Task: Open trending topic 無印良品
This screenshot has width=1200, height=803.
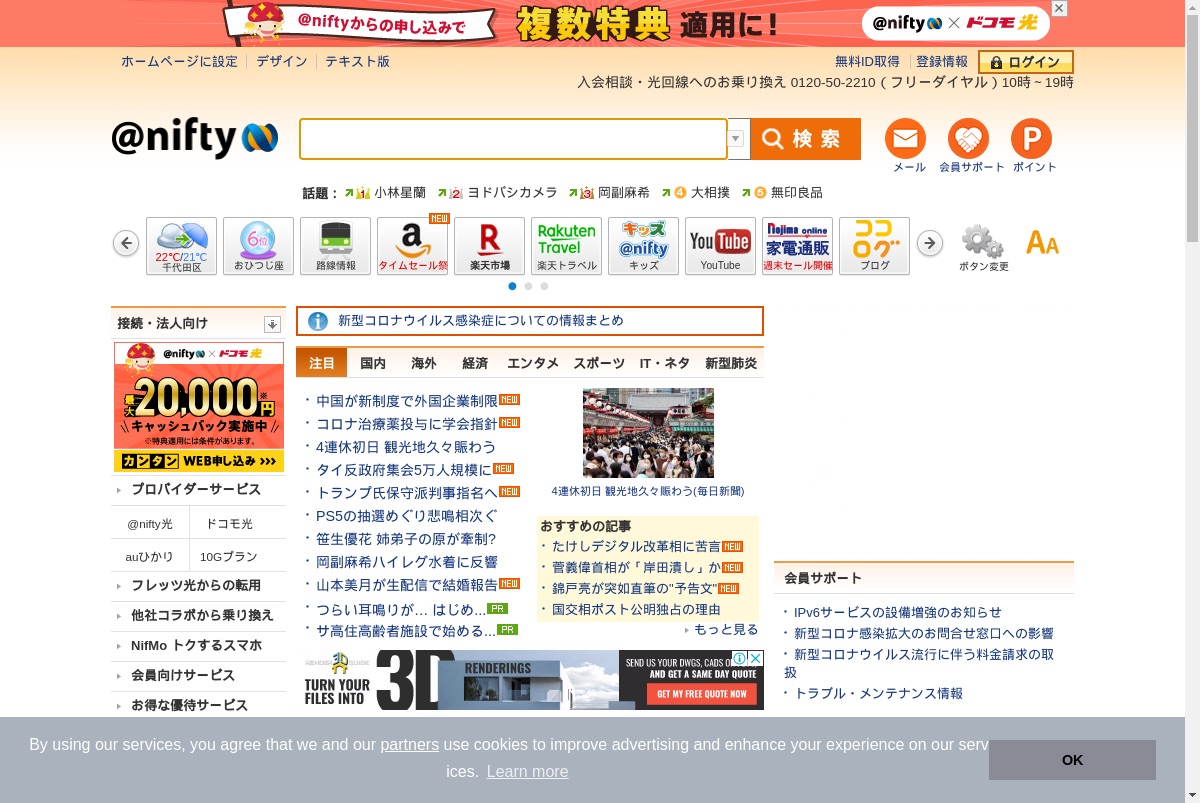Action: tap(797, 193)
